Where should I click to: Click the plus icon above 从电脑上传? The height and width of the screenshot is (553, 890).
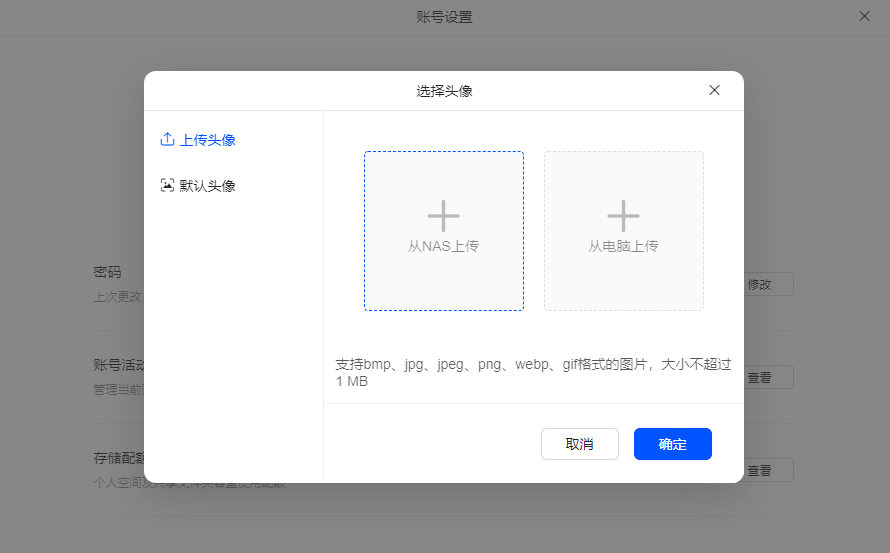point(623,216)
